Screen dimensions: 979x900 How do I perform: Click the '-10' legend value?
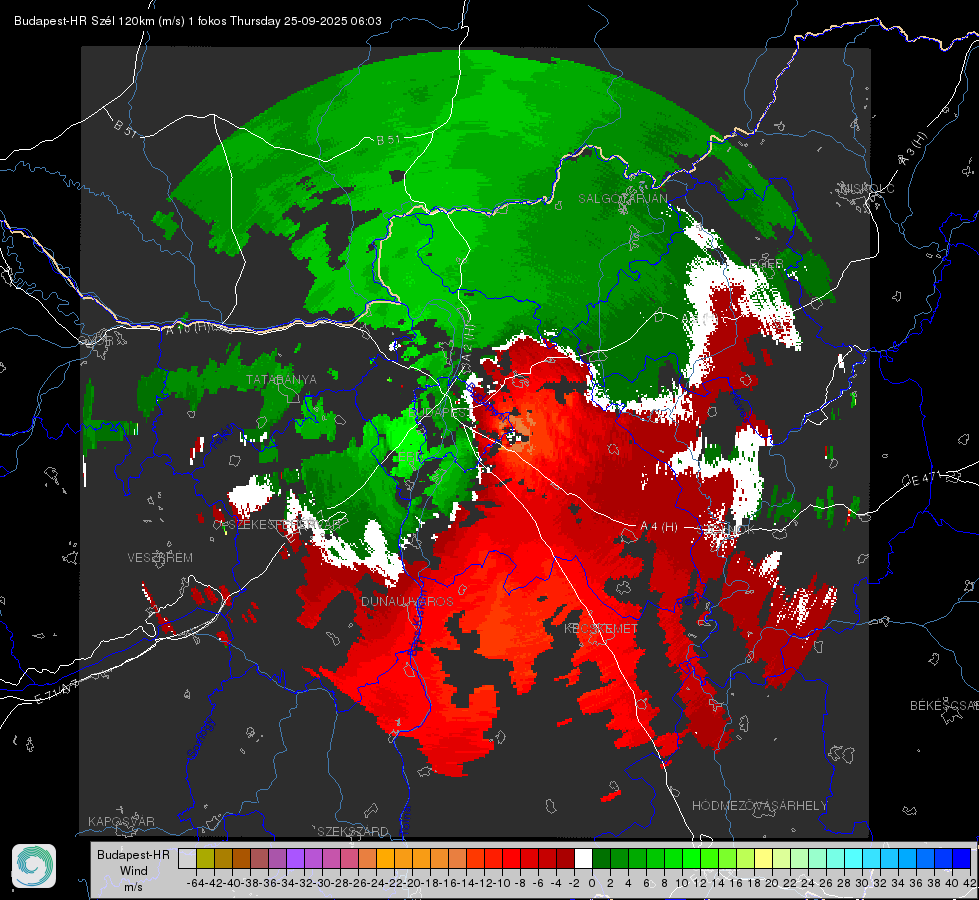pos(502,883)
